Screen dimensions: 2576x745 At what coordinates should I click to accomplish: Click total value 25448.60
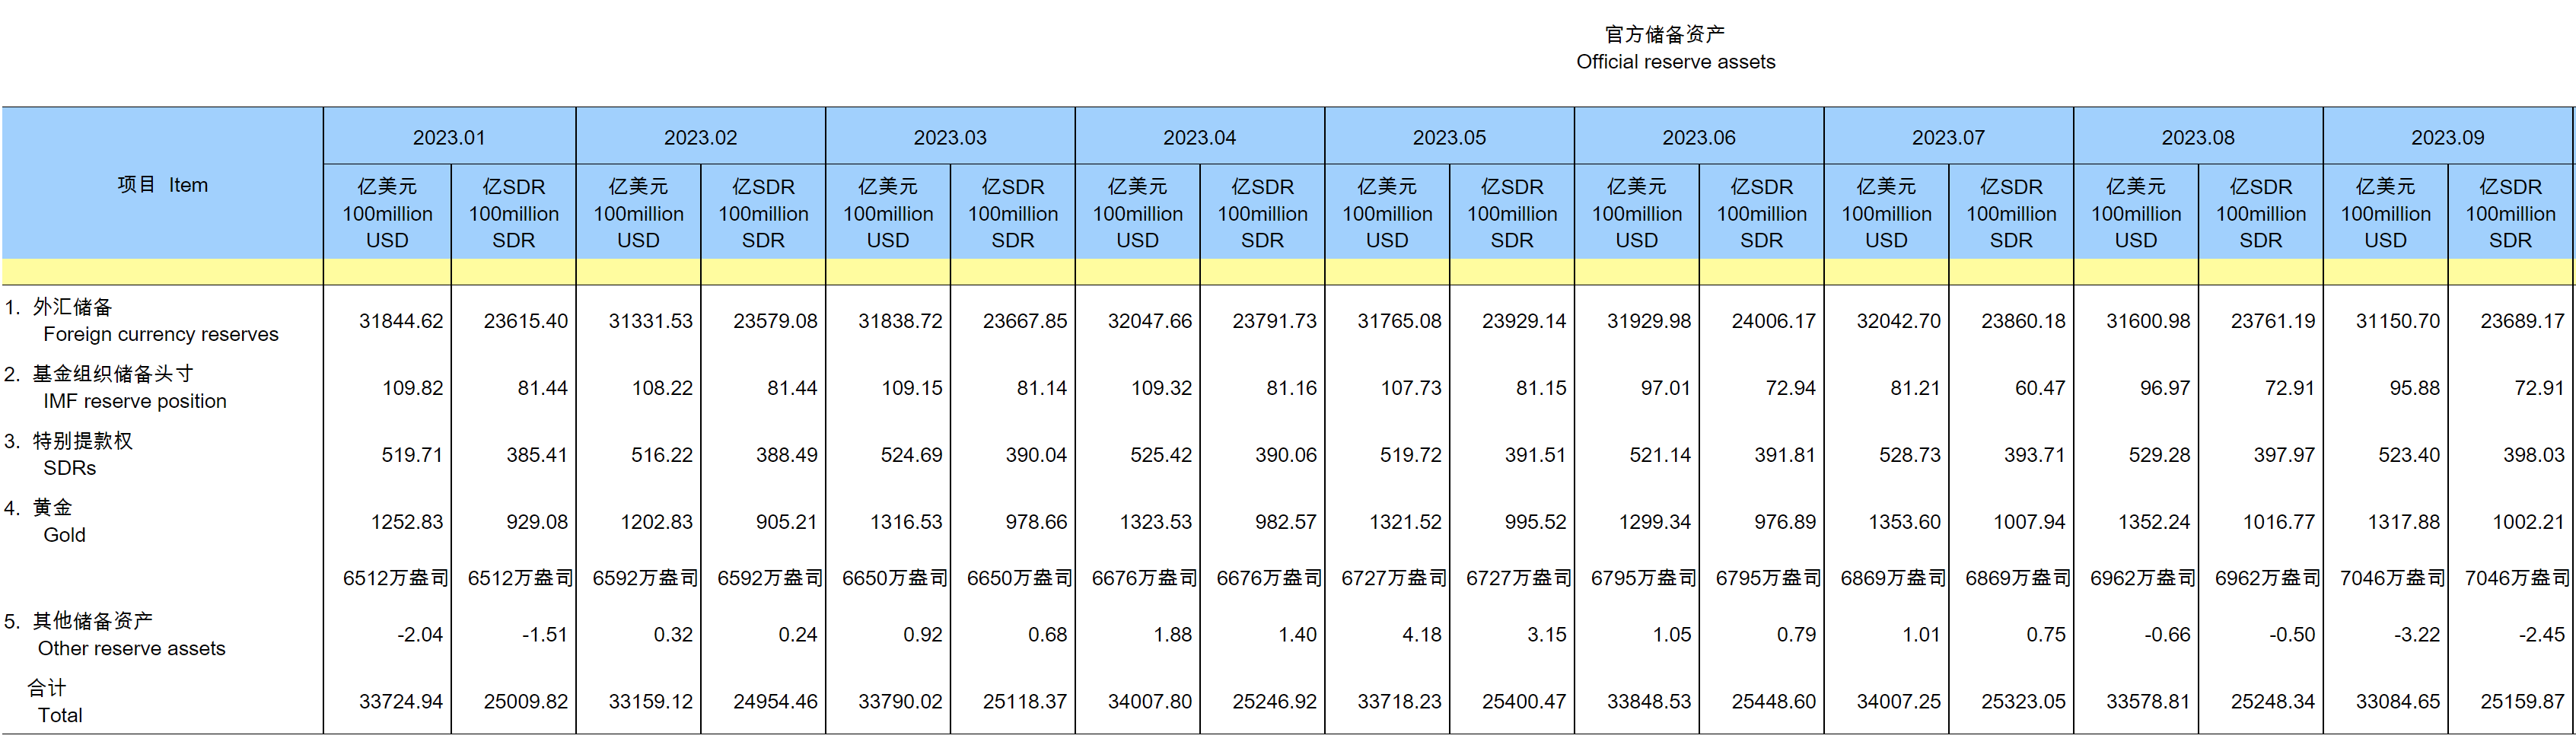click(x=1774, y=702)
